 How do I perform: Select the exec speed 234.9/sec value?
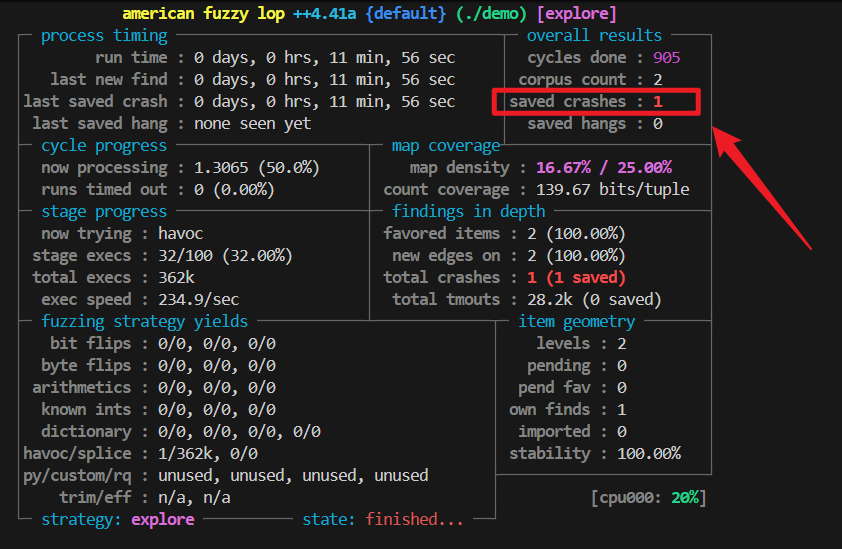(x=200, y=300)
